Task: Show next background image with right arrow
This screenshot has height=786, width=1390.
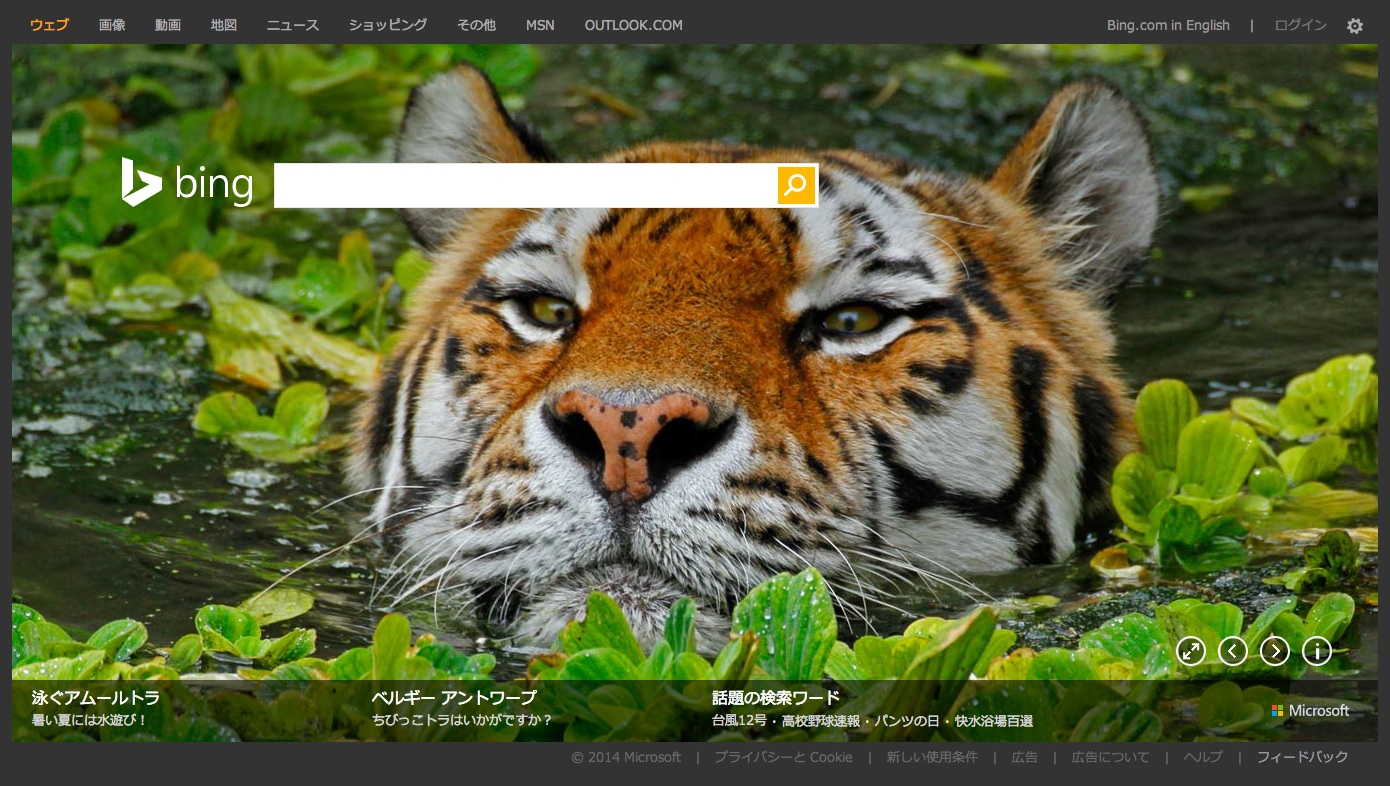Action: click(x=1274, y=651)
